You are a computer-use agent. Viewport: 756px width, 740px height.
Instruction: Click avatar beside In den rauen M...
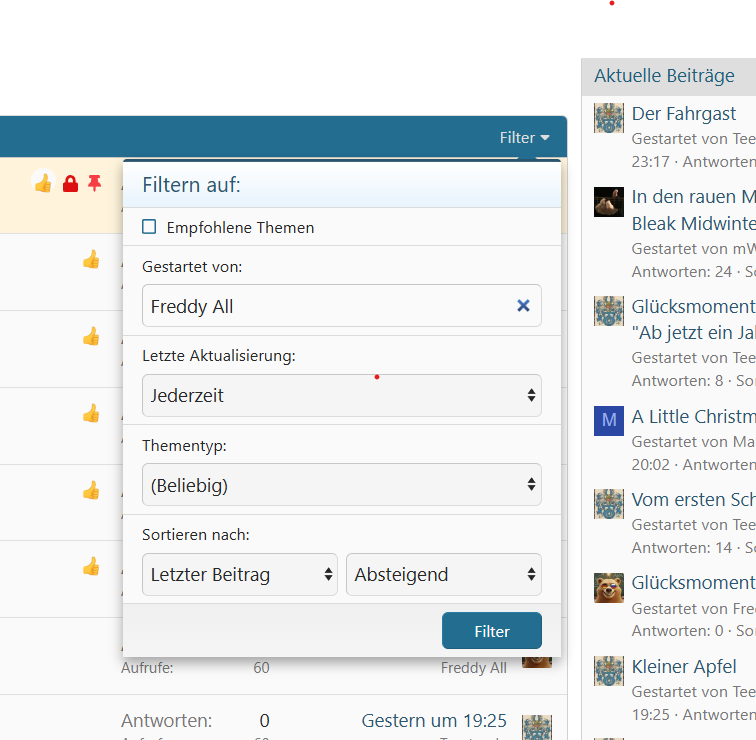click(609, 202)
